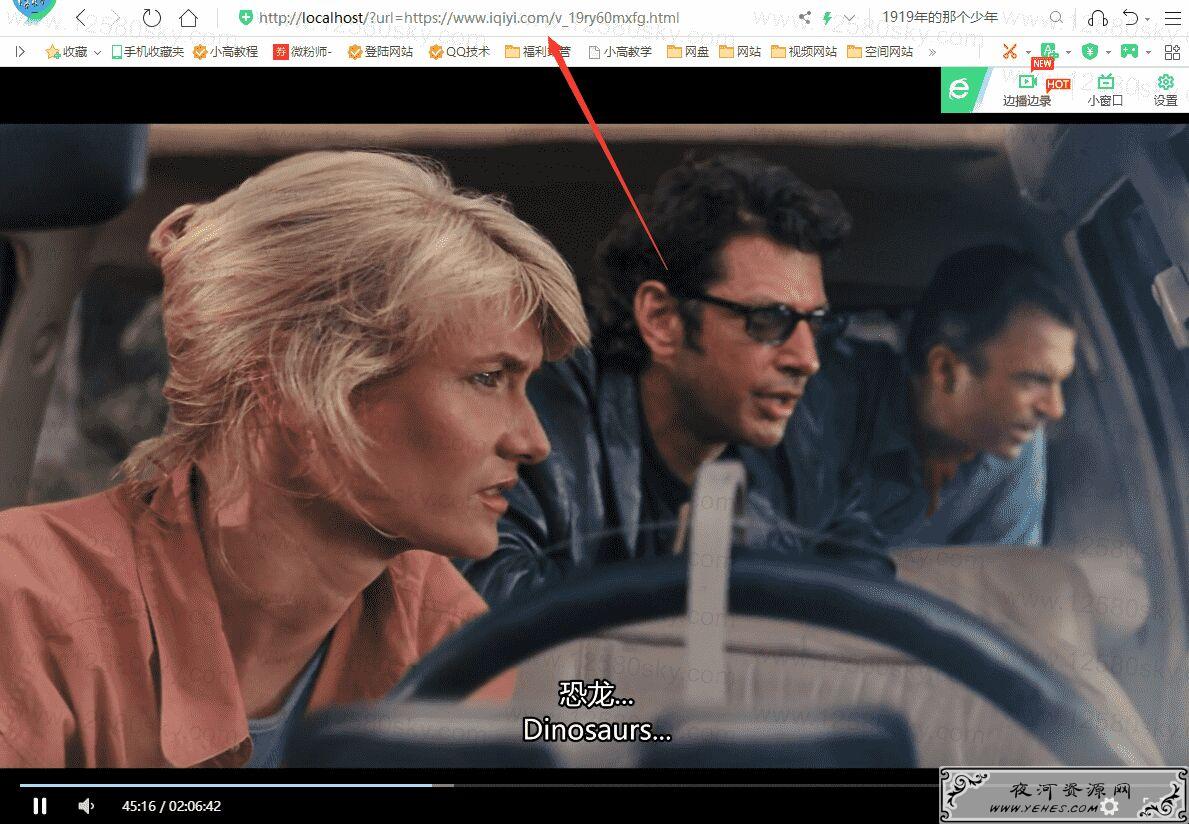Show more bookmarks with » overflow
This screenshot has height=824, width=1189.
pyautogui.click(x=932, y=52)
